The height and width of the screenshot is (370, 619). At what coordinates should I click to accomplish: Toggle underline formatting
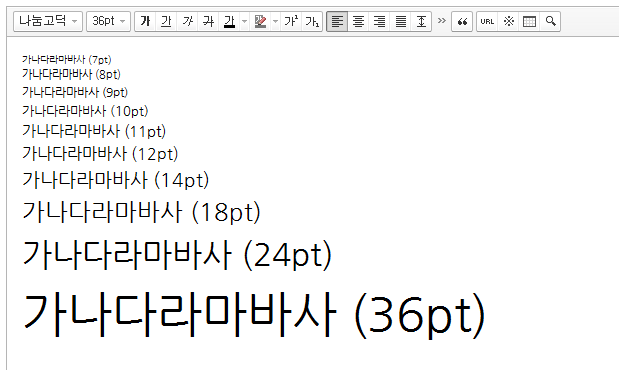coord(166,21)
